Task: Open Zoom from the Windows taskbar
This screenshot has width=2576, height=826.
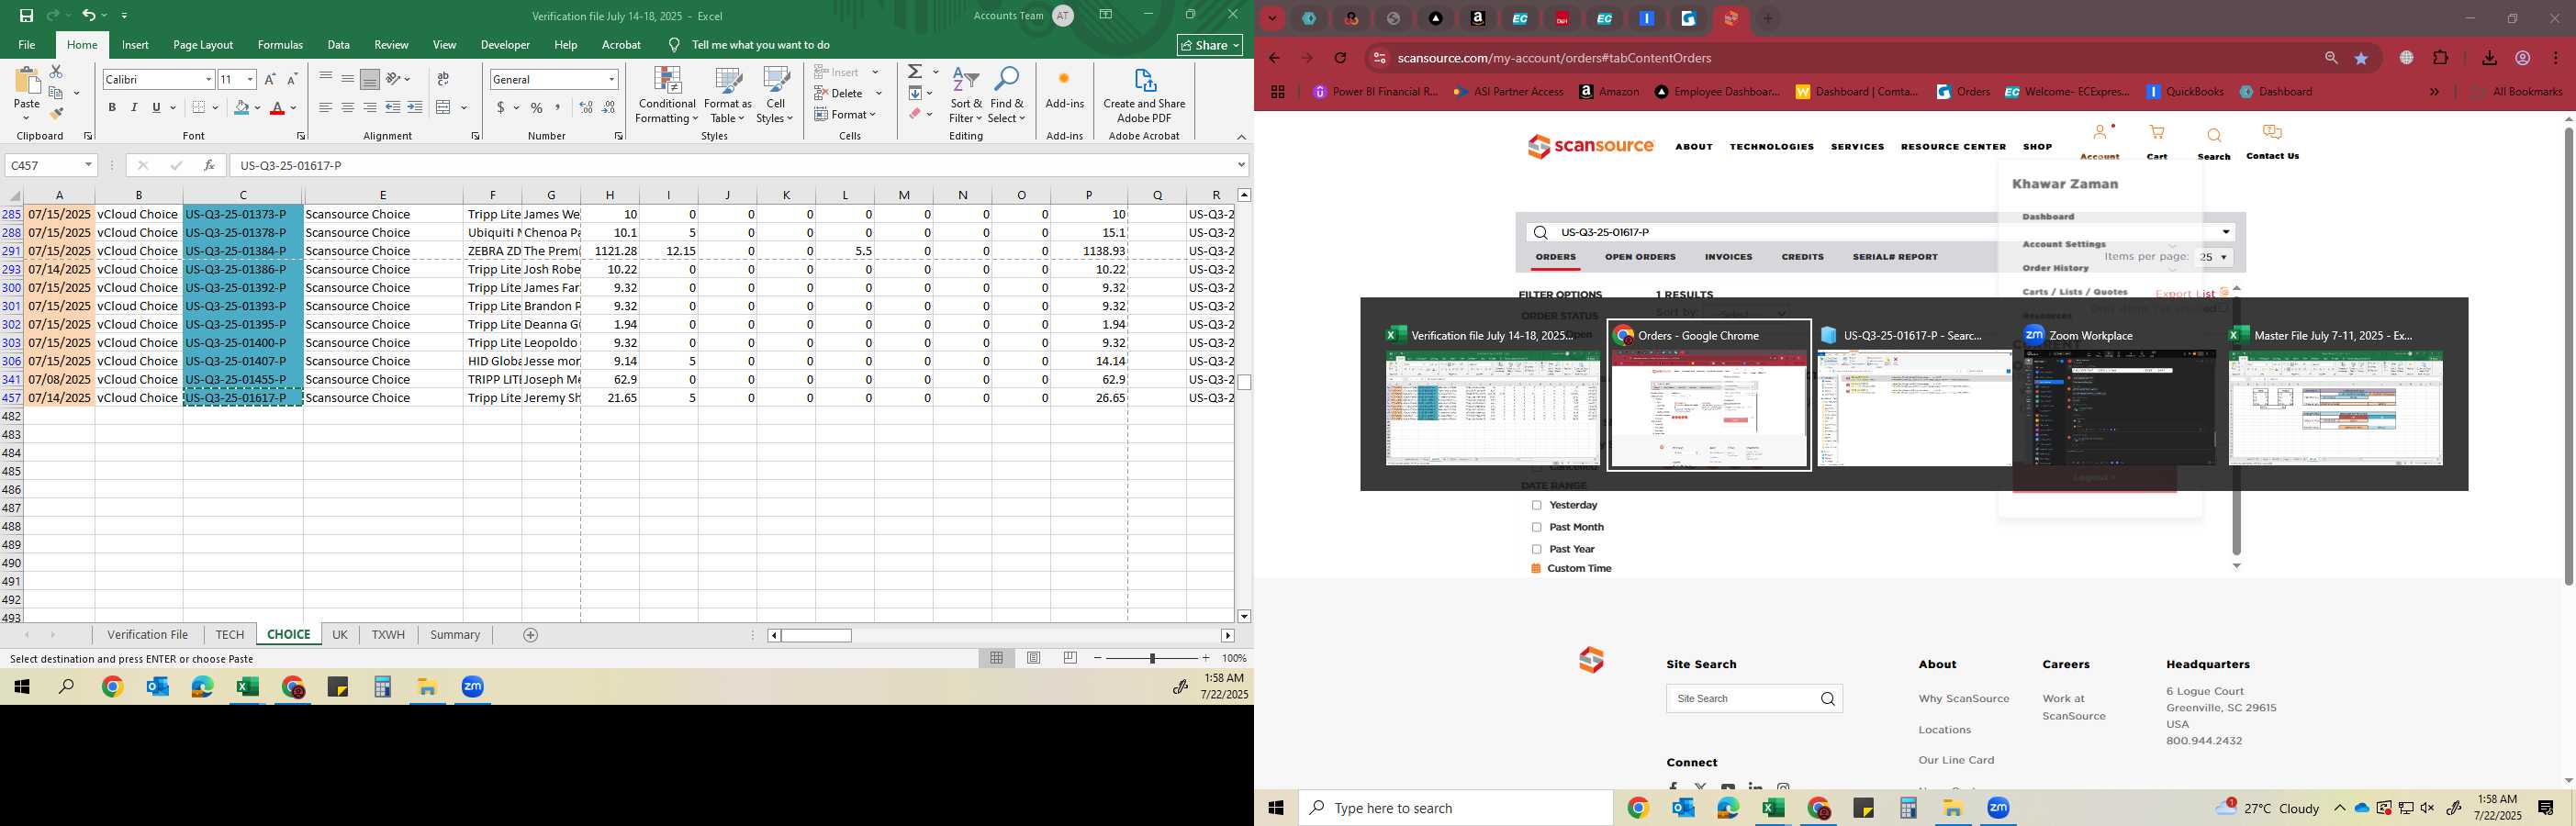Action: click(1998, 808)
